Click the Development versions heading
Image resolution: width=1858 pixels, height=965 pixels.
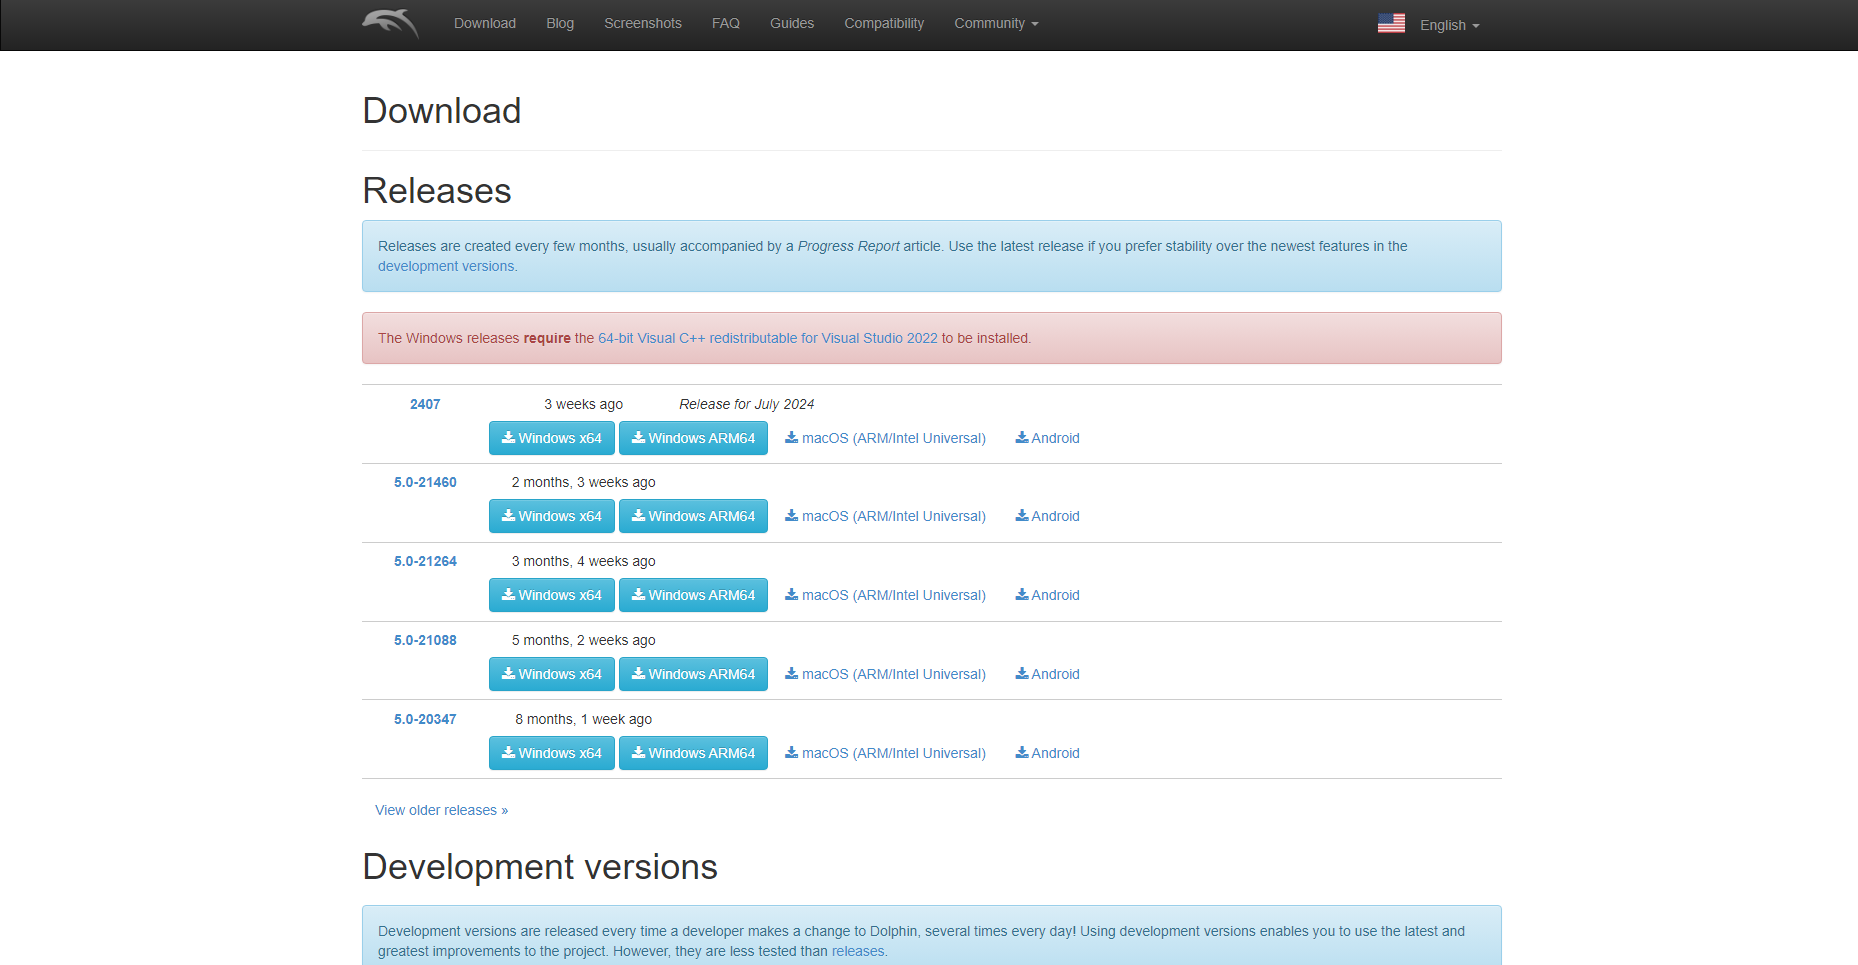pyautogui.click(x=540, y=867)
